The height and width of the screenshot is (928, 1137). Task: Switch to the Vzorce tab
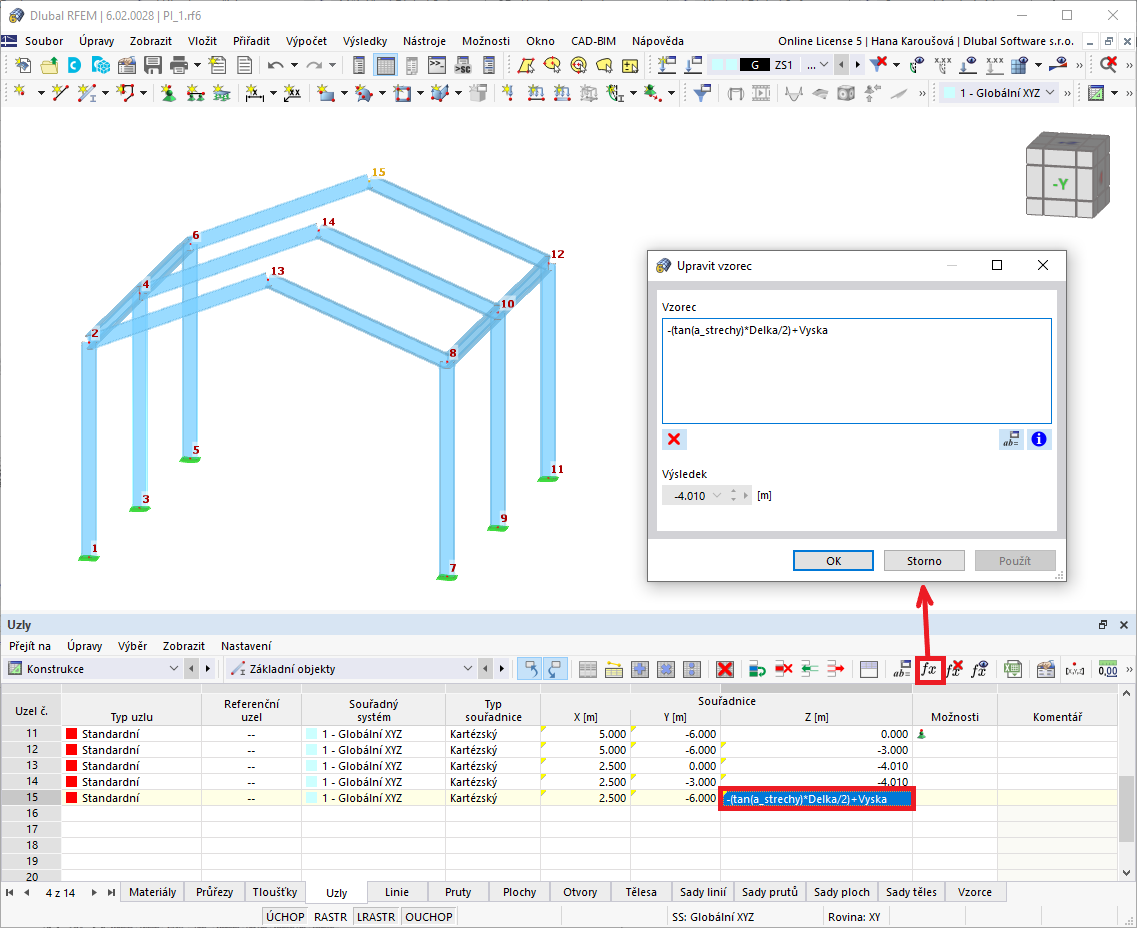(x=975, y=892)
